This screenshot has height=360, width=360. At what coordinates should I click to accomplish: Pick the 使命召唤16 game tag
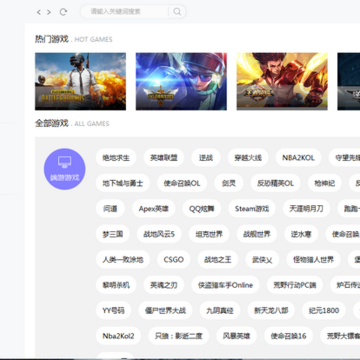pos(289,336)
